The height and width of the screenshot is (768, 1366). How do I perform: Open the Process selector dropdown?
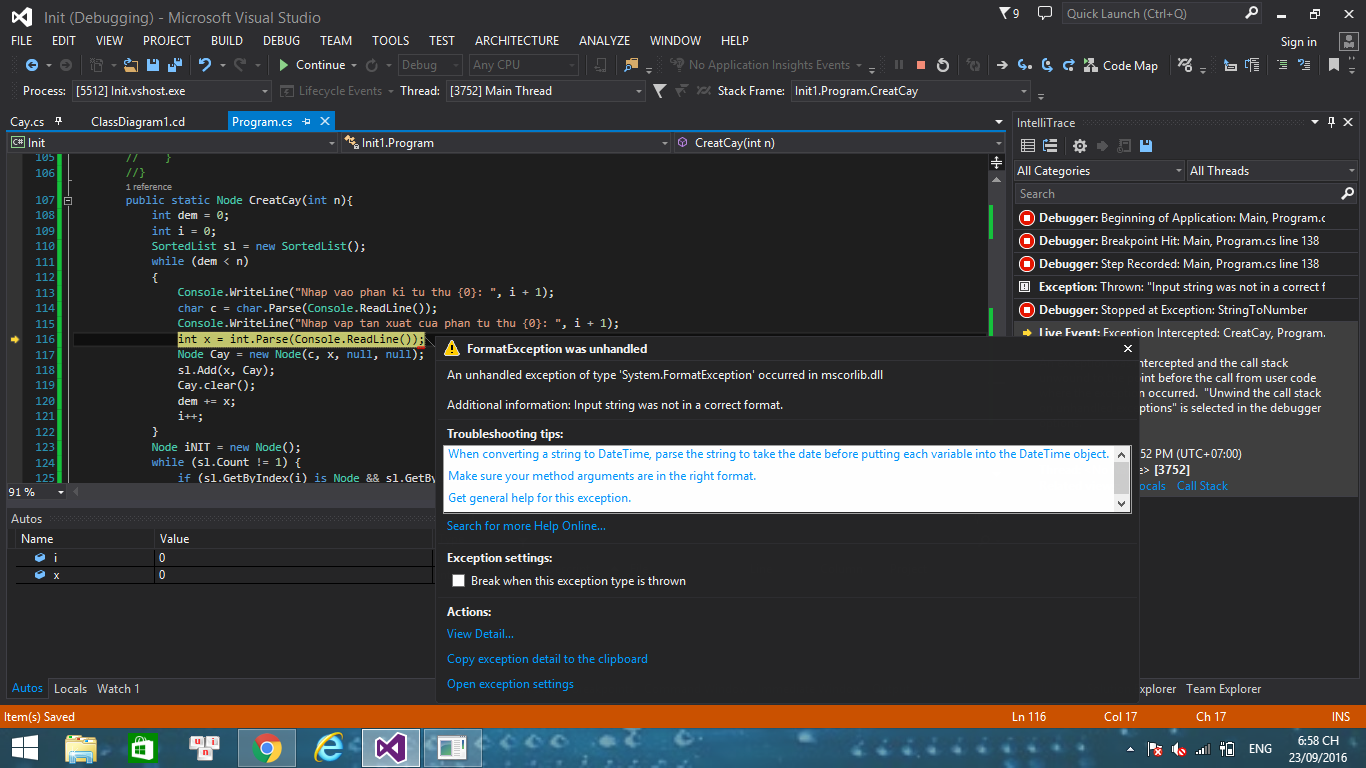[x=264, y=91]
